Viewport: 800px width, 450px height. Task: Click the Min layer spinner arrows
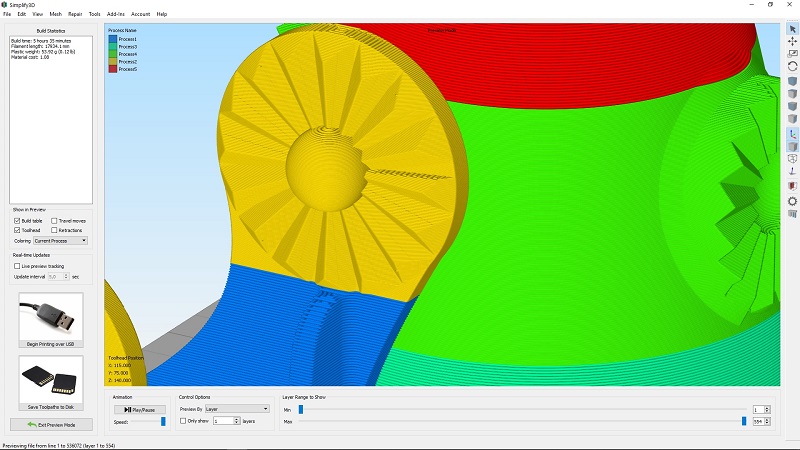click(767, 410)
